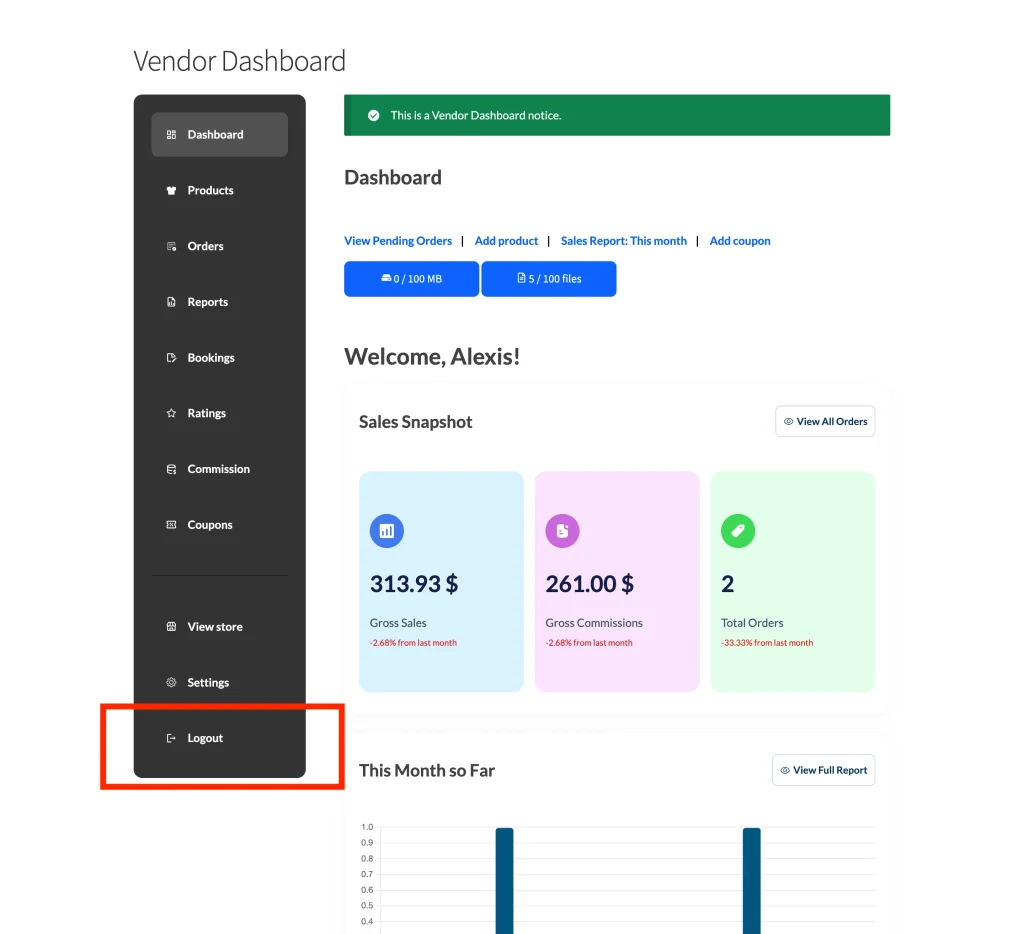Click the View store shop icon

click(171, 626)
